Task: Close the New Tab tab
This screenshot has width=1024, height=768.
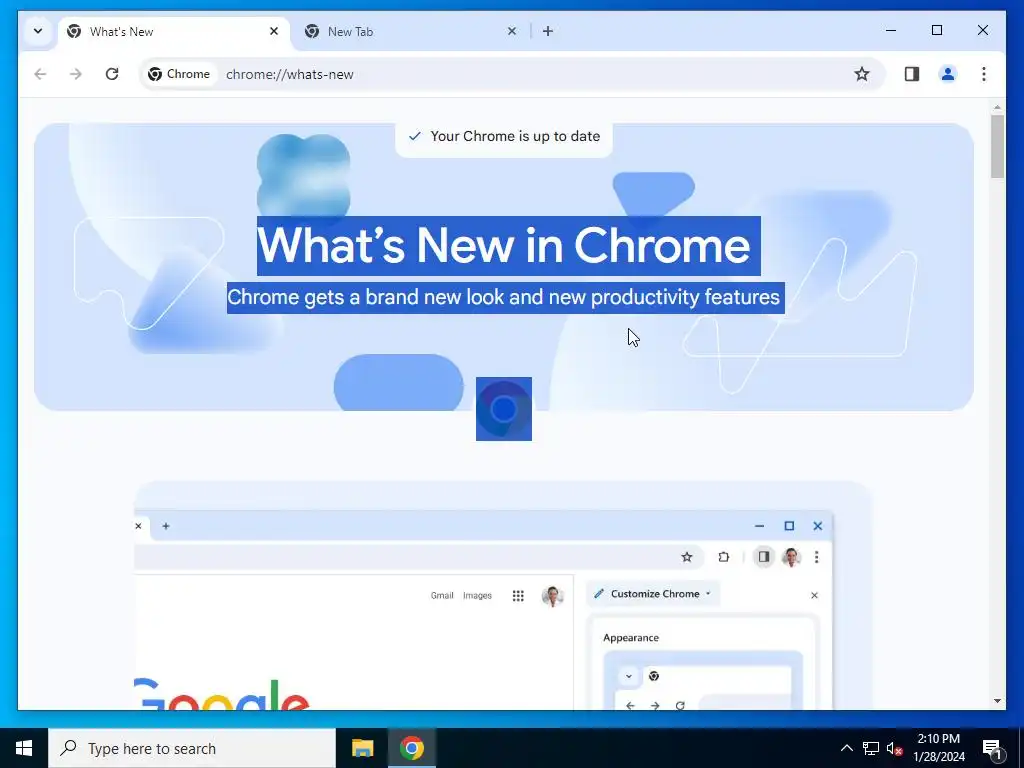Action: tap(512, 31)
